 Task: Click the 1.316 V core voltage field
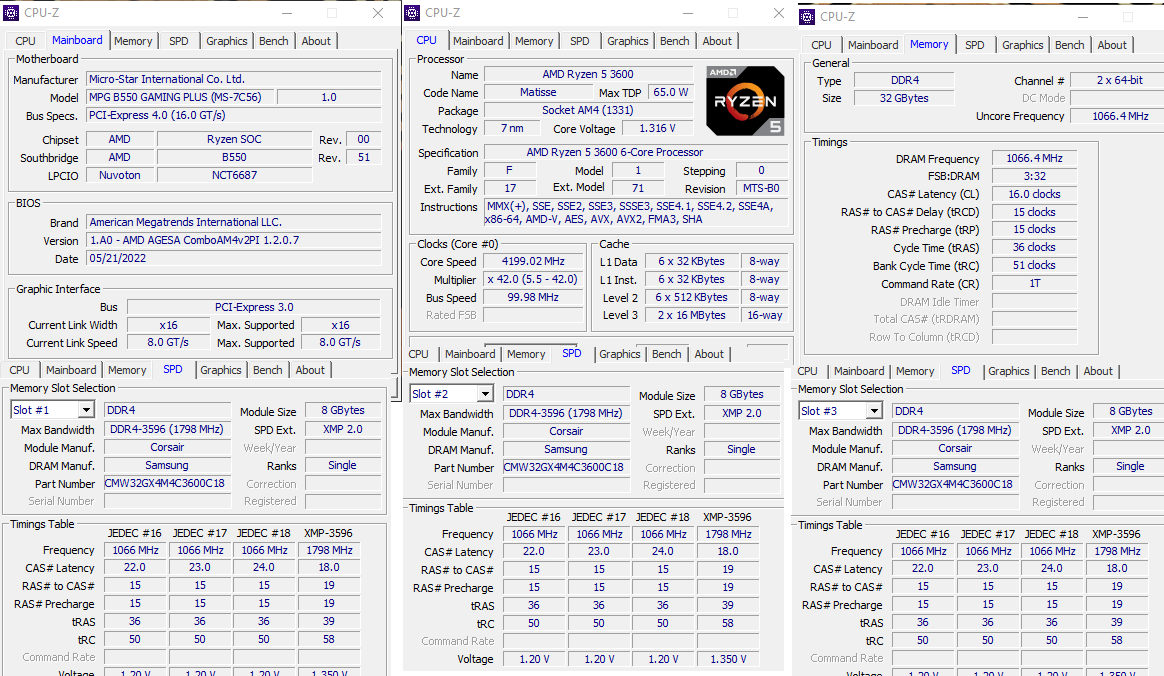point(657,128)
